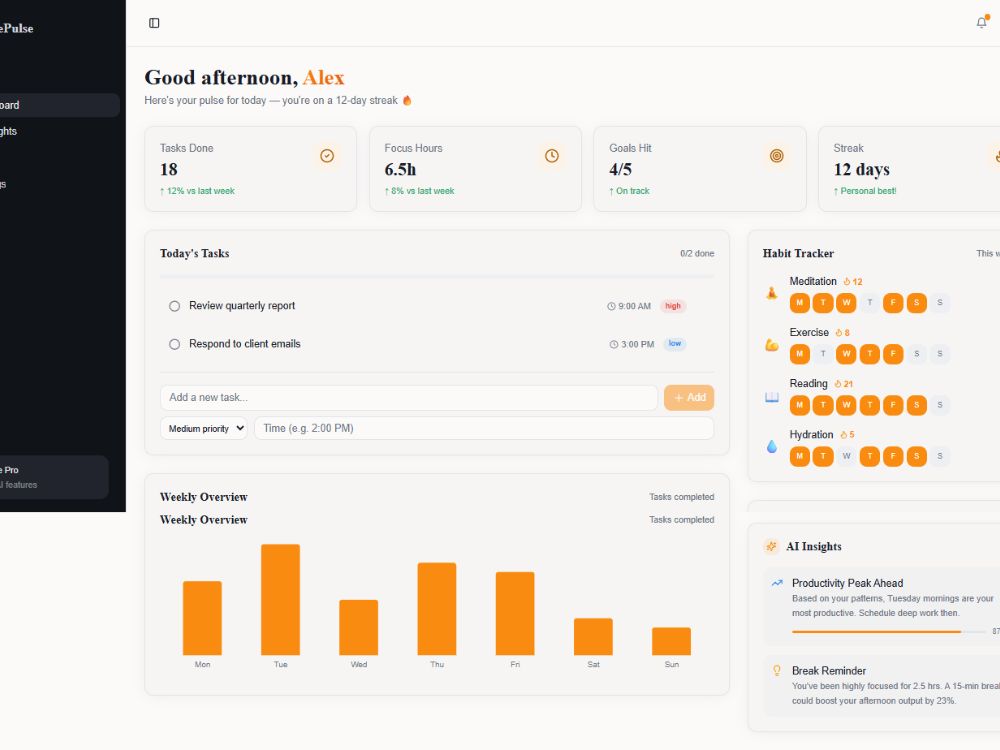
Task: Click the Monday bar in chart
Action: pos(202,618)
